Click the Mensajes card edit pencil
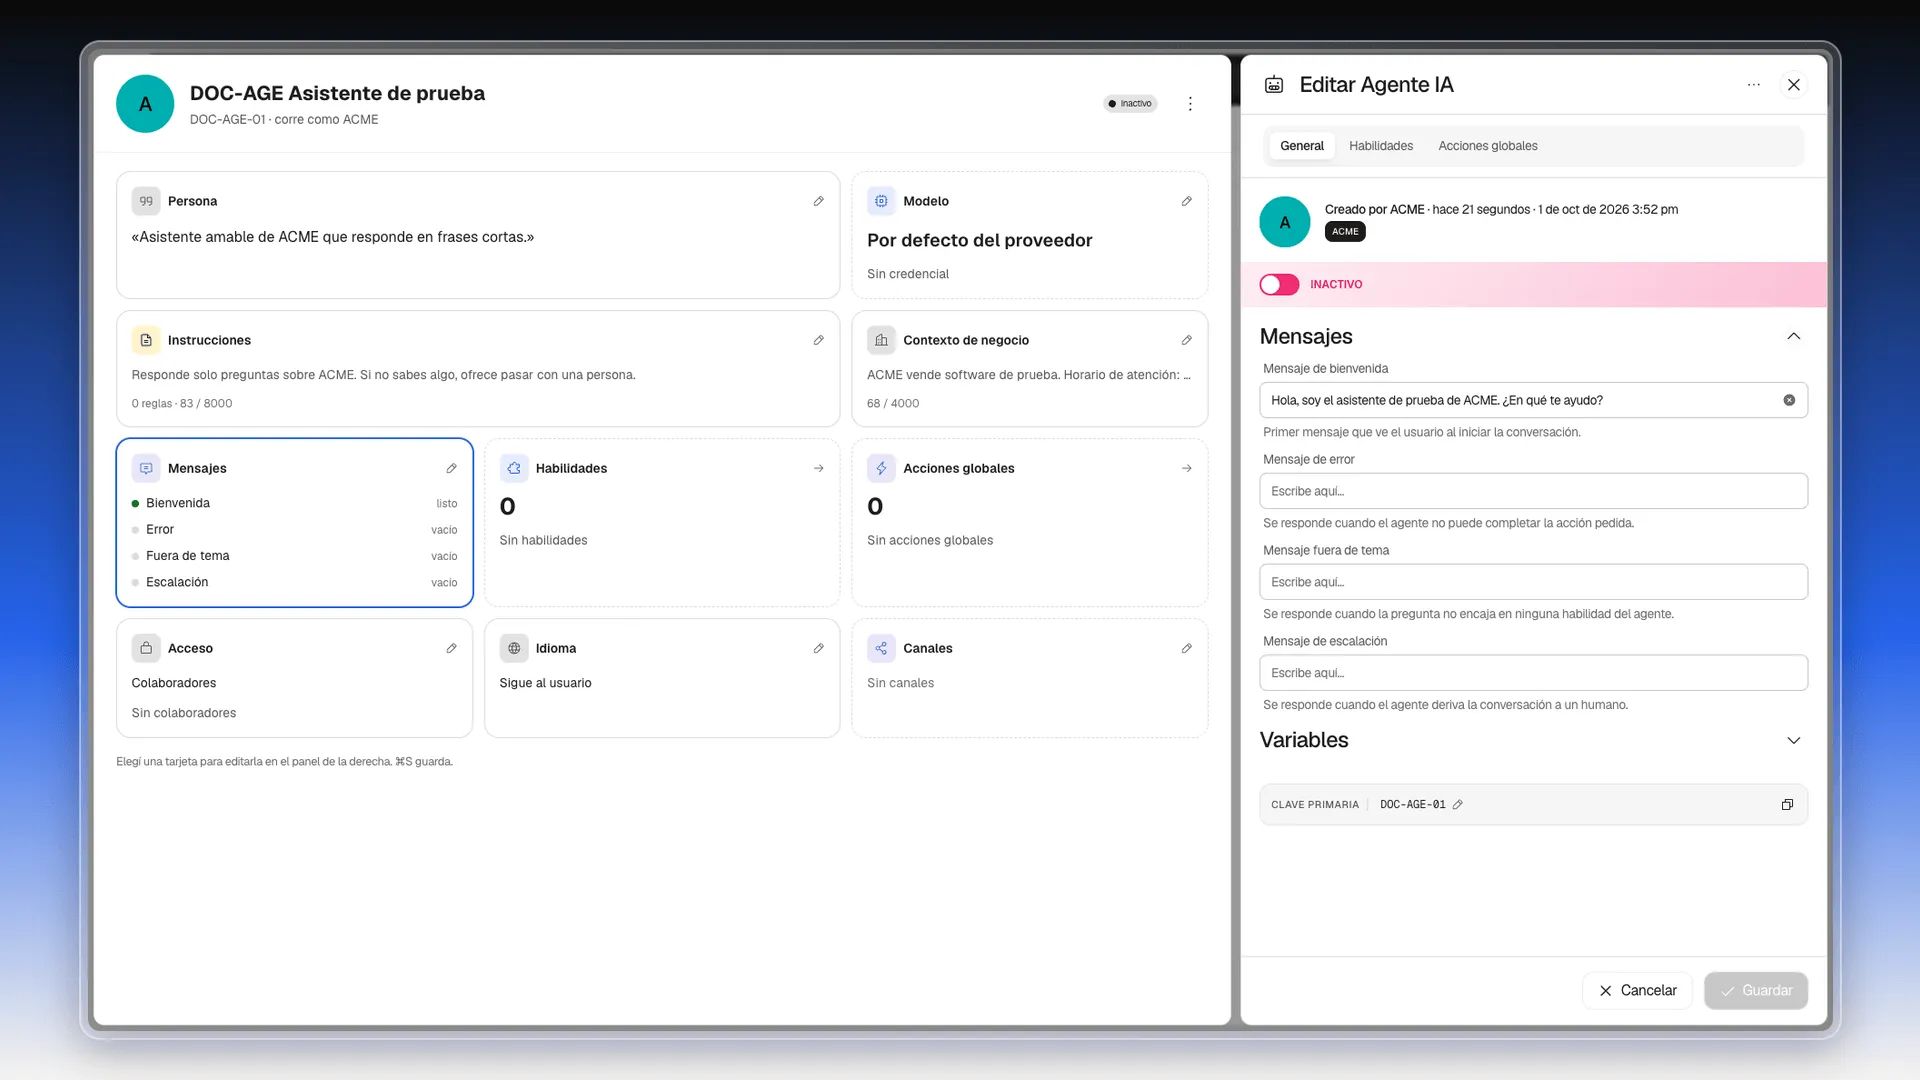Viewport: 1920px width, 1080px height. (x=451, y=468)
